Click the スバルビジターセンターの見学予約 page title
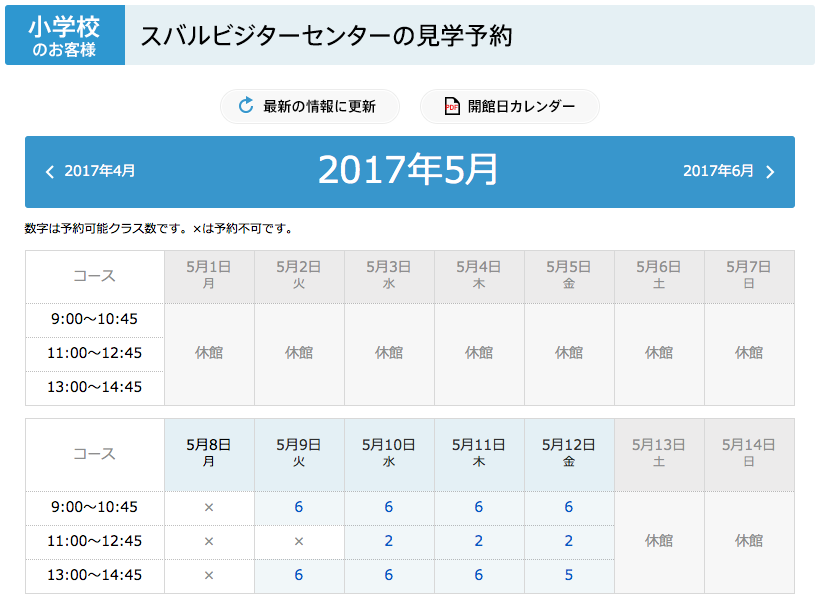 click(326, 36)
